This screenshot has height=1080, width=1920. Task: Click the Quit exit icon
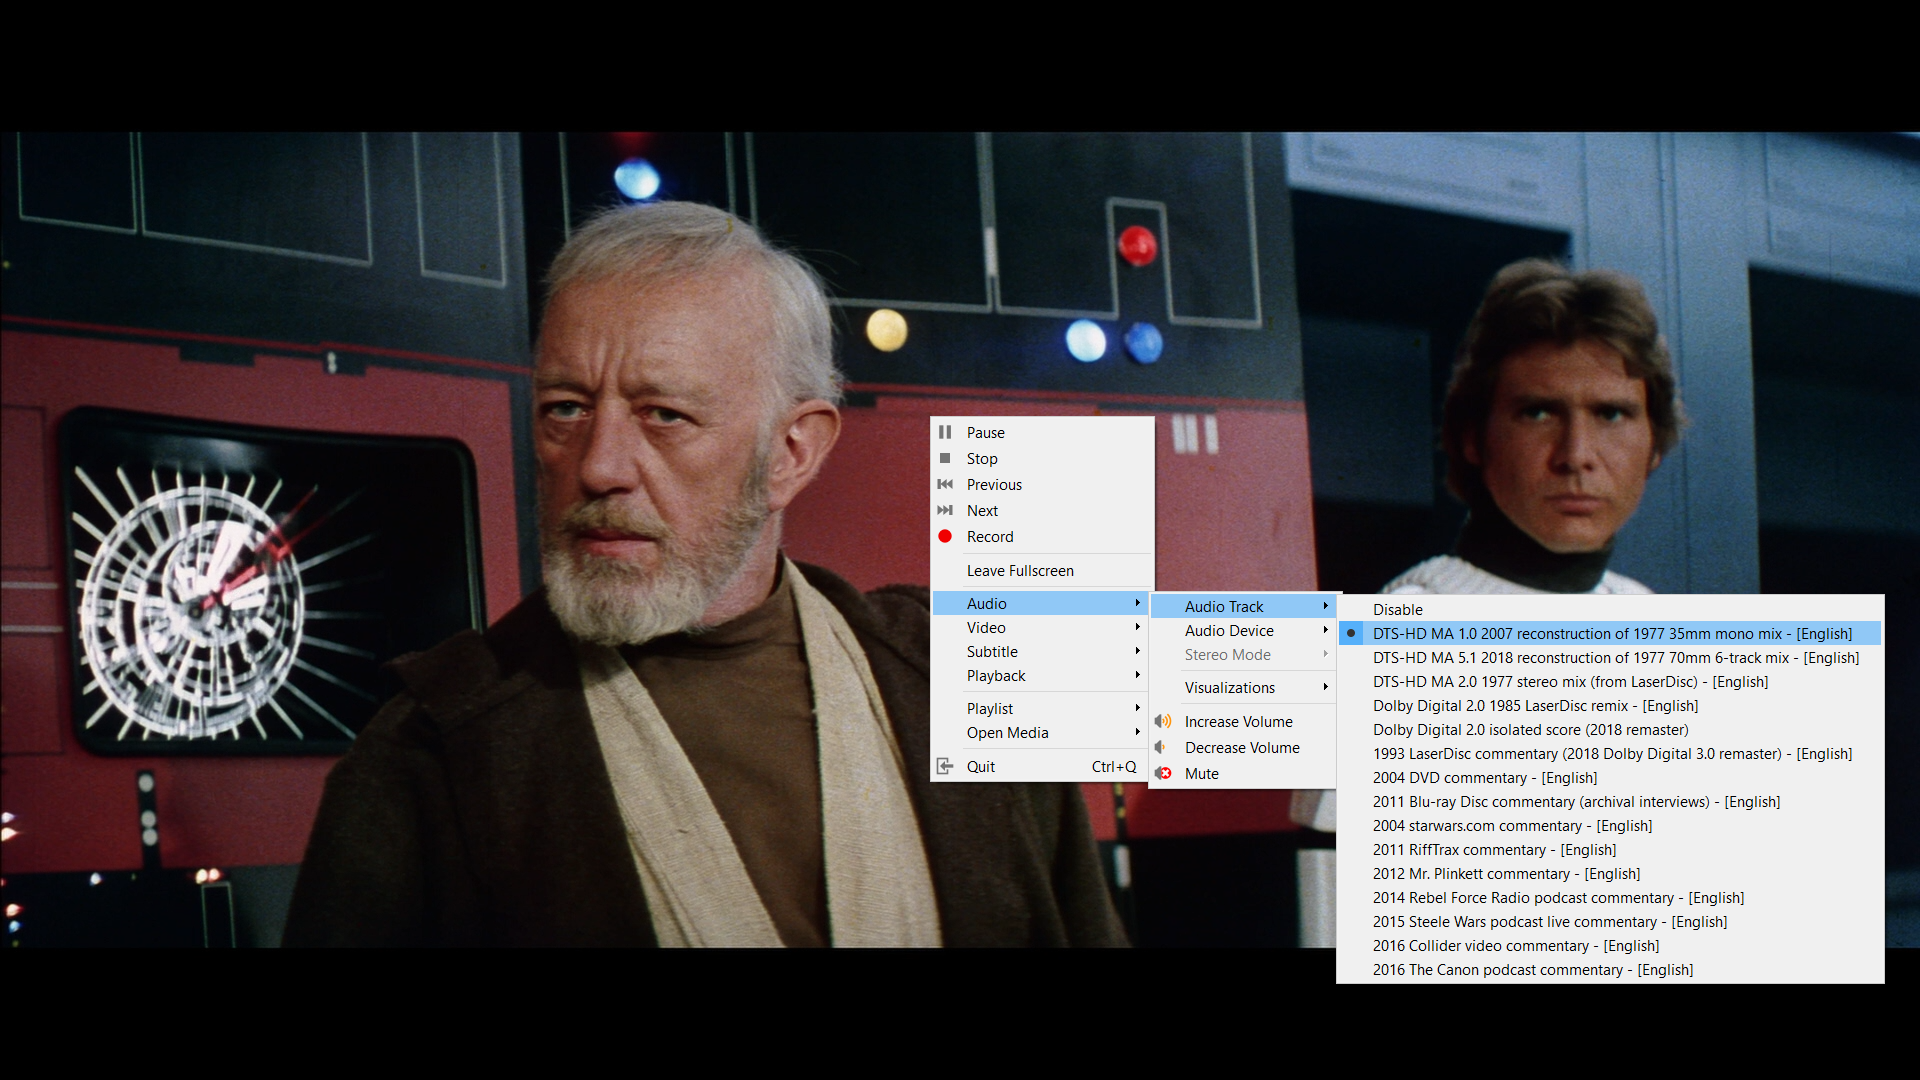(x=945, y=766)
